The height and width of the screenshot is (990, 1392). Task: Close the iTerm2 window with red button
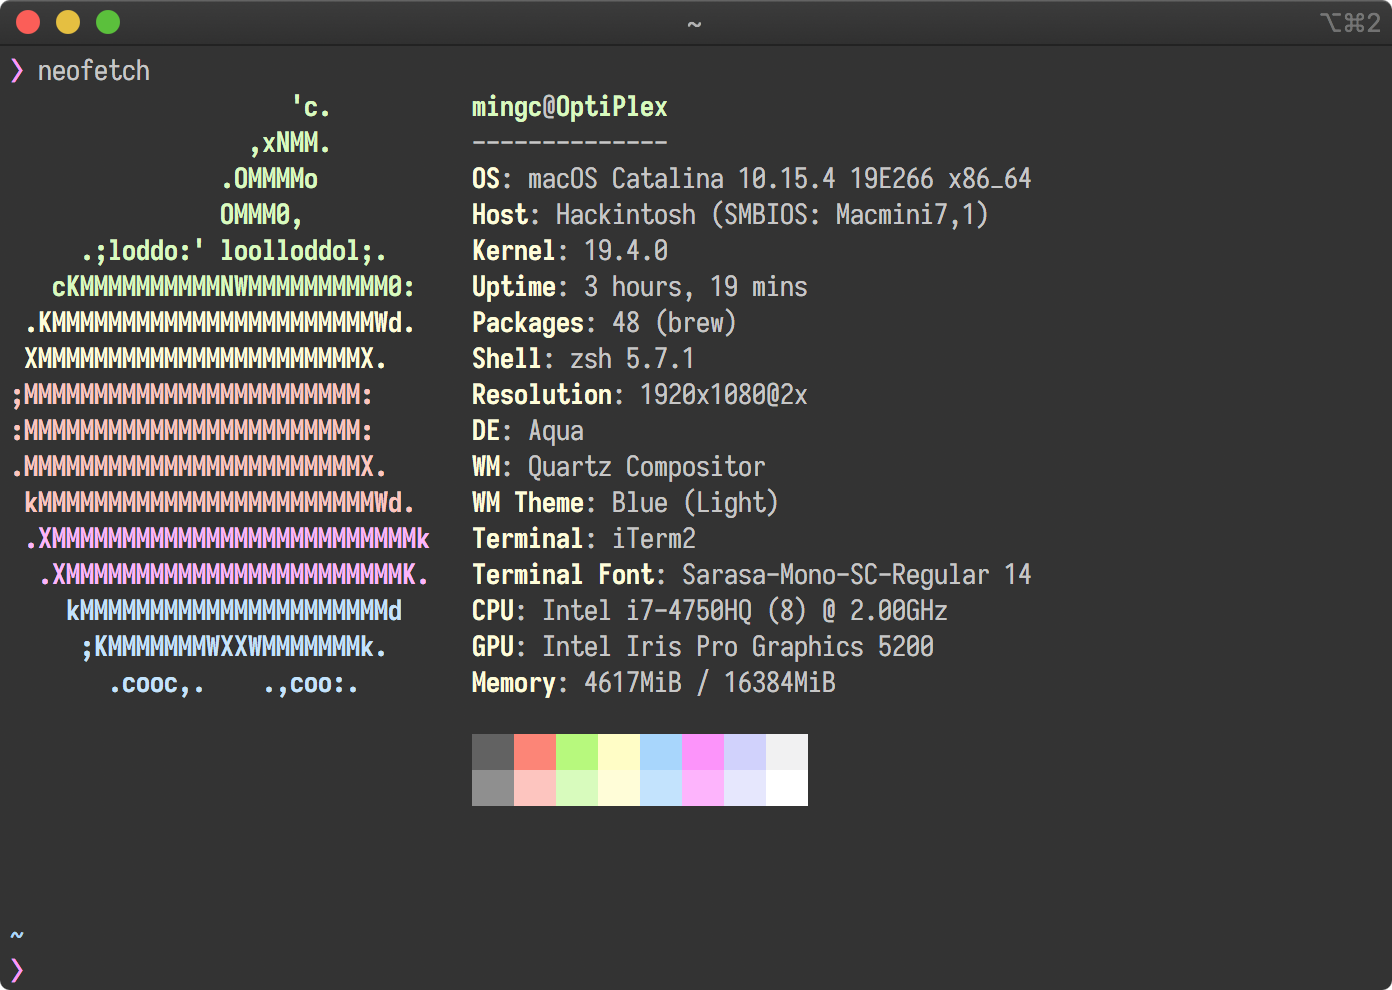tap(28, 22)
